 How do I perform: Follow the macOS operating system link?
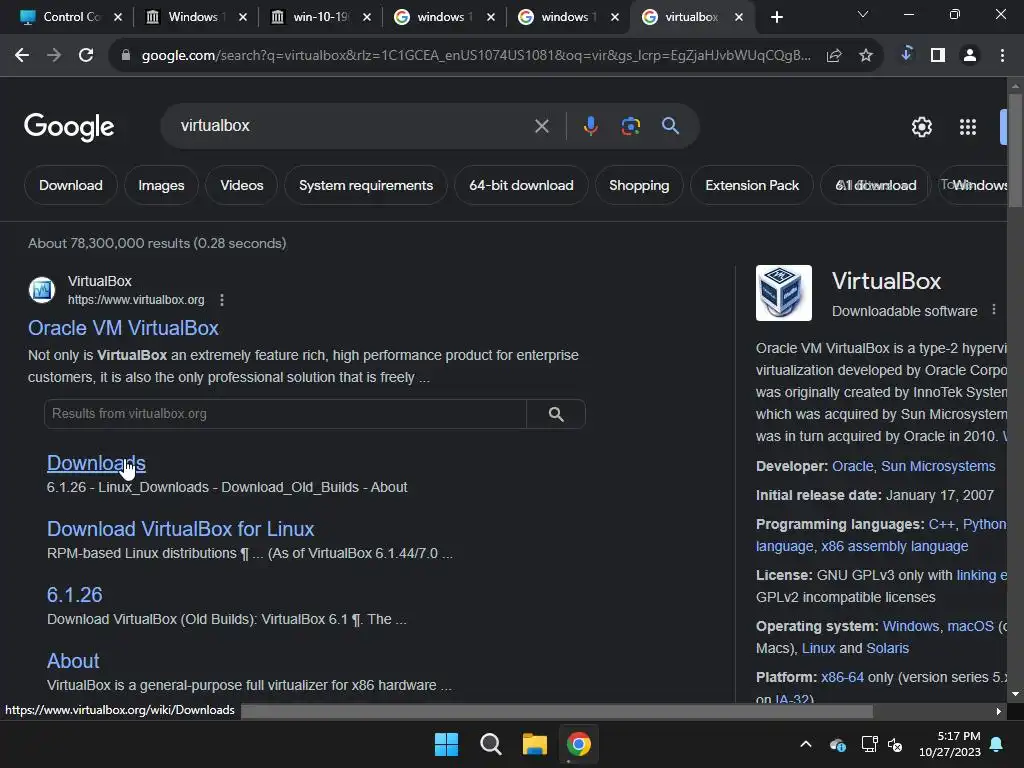(970, 626)
